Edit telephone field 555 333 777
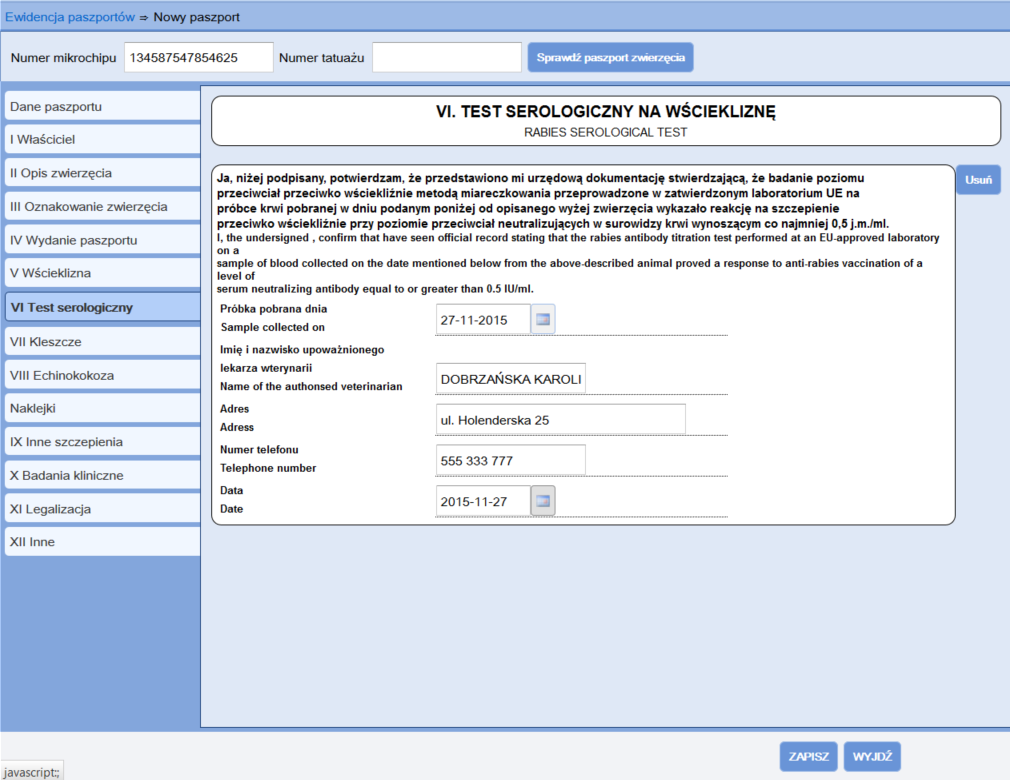Screen dimensions: 1010x780 tap(511, 461)
